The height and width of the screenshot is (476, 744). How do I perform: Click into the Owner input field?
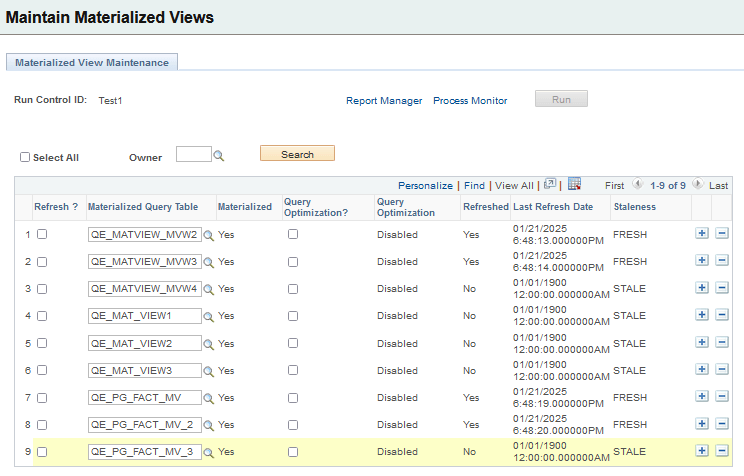tap(194, 154)
